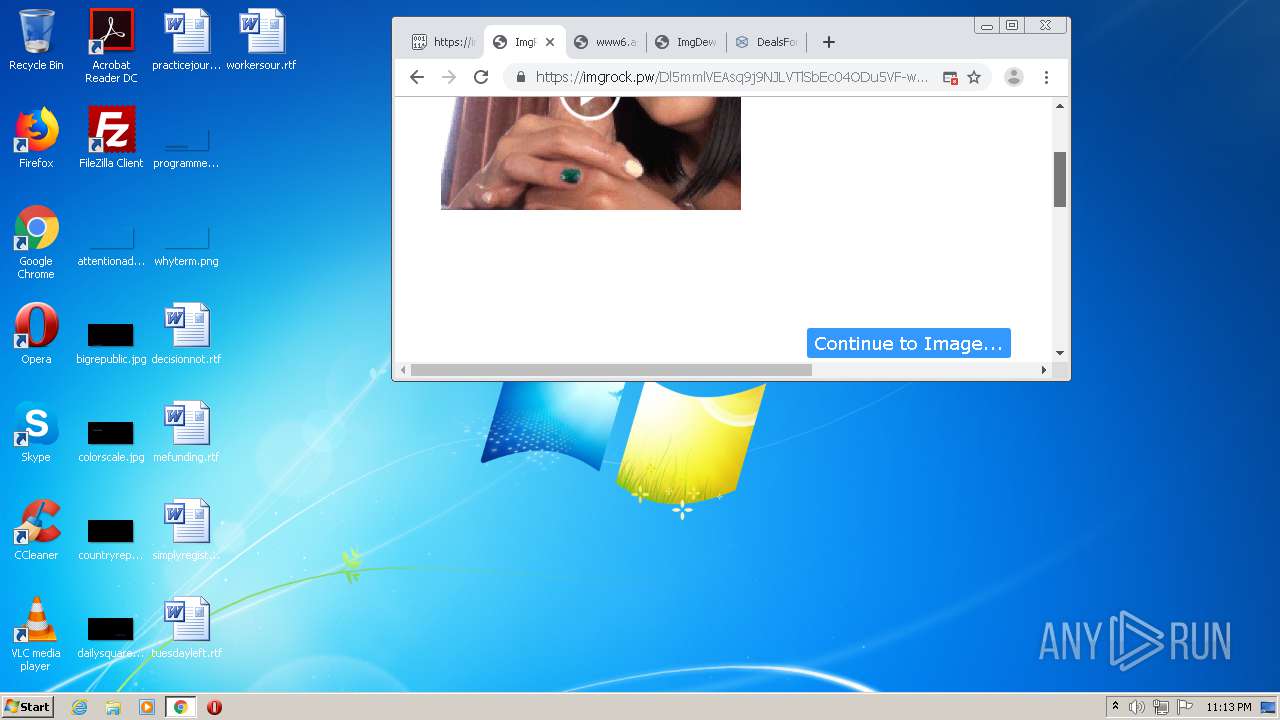Screen dimensions: 1280x720
Task: Select Chrome taskbar button
Action: coord(181,707)
